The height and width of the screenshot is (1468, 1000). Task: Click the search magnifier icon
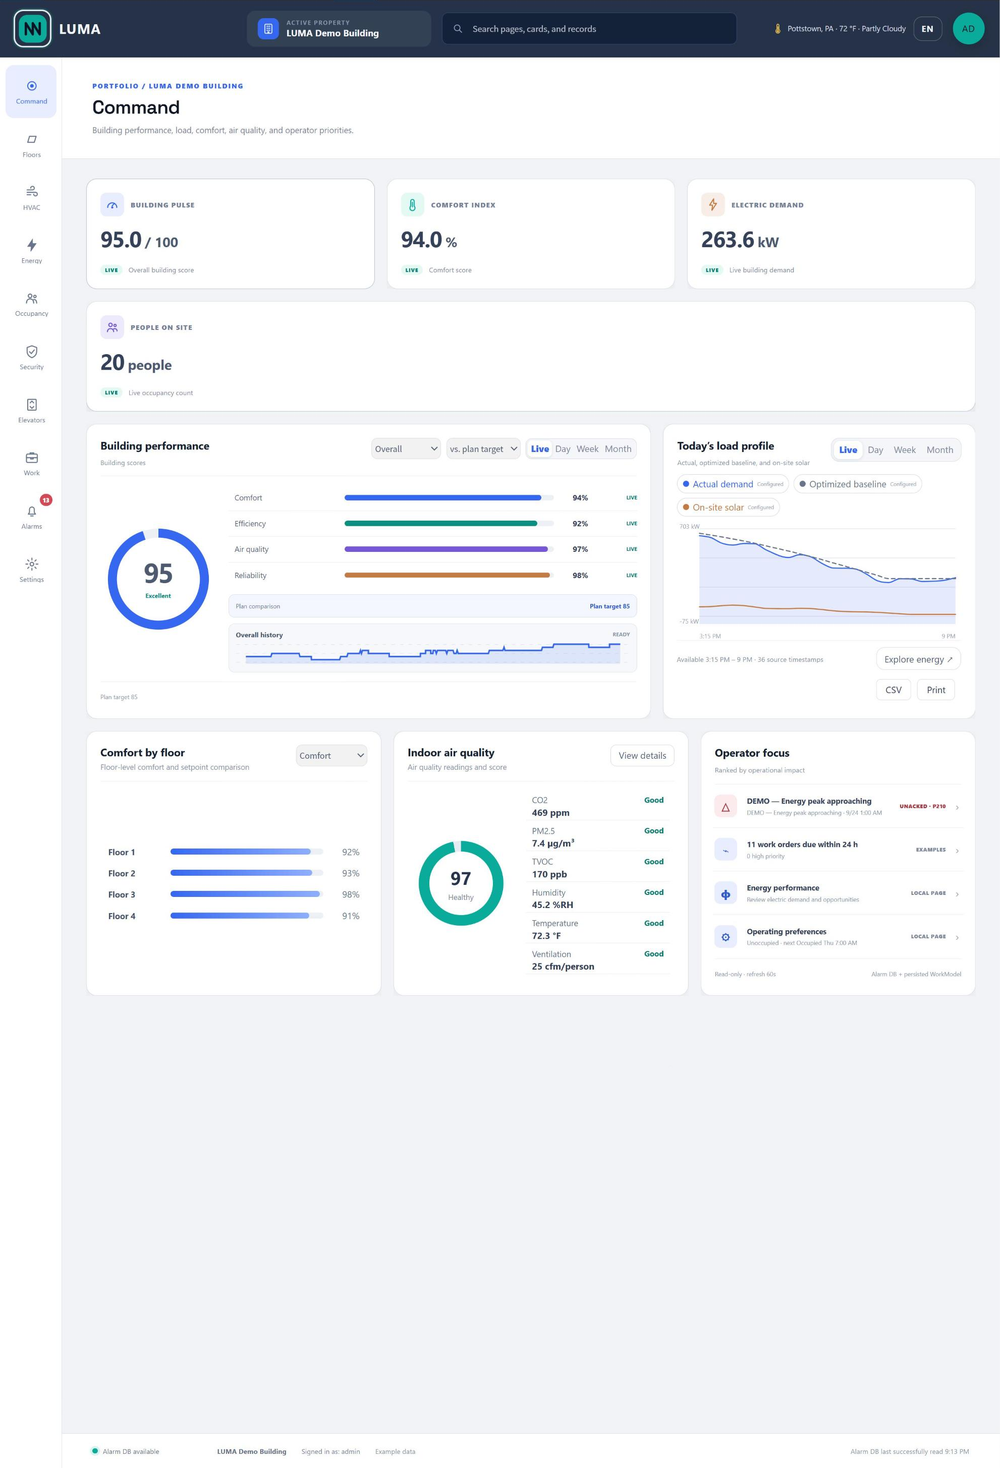click(458, 29)
